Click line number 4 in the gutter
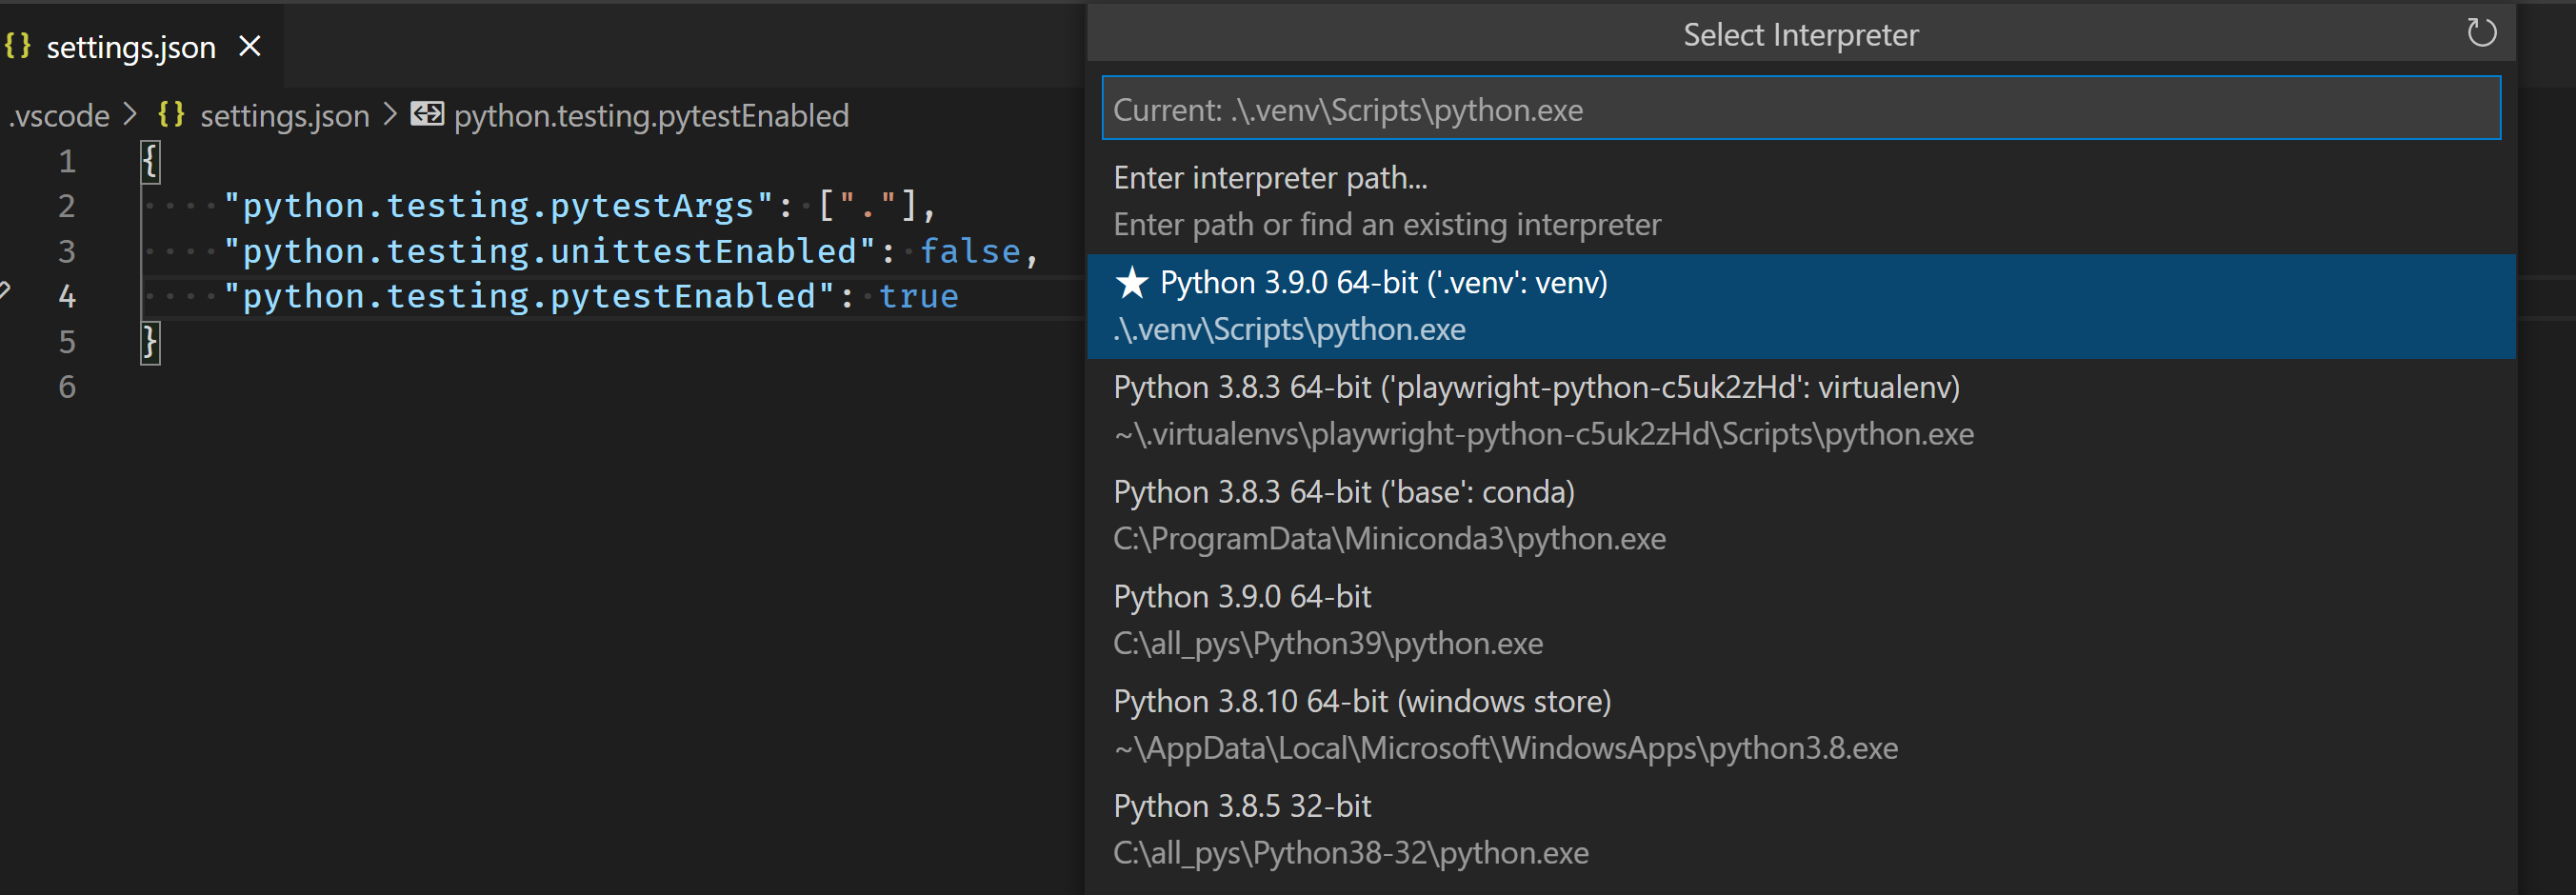2576x895 pixels. (67, 296)
